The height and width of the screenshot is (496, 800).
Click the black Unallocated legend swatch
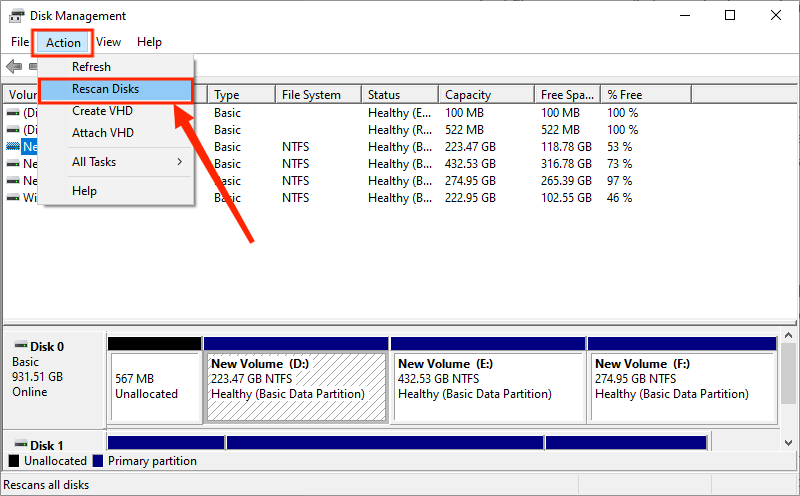[14, 461]
